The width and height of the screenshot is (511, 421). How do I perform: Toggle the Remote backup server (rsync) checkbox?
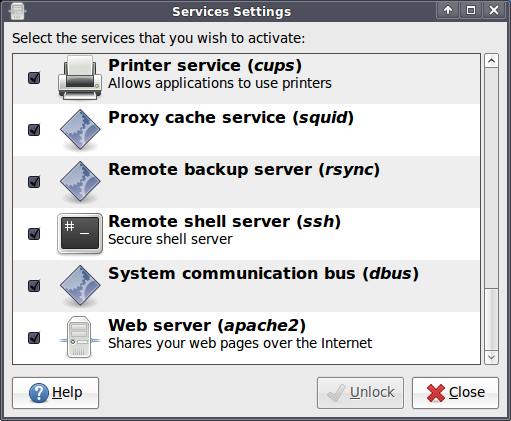point(34,182)
